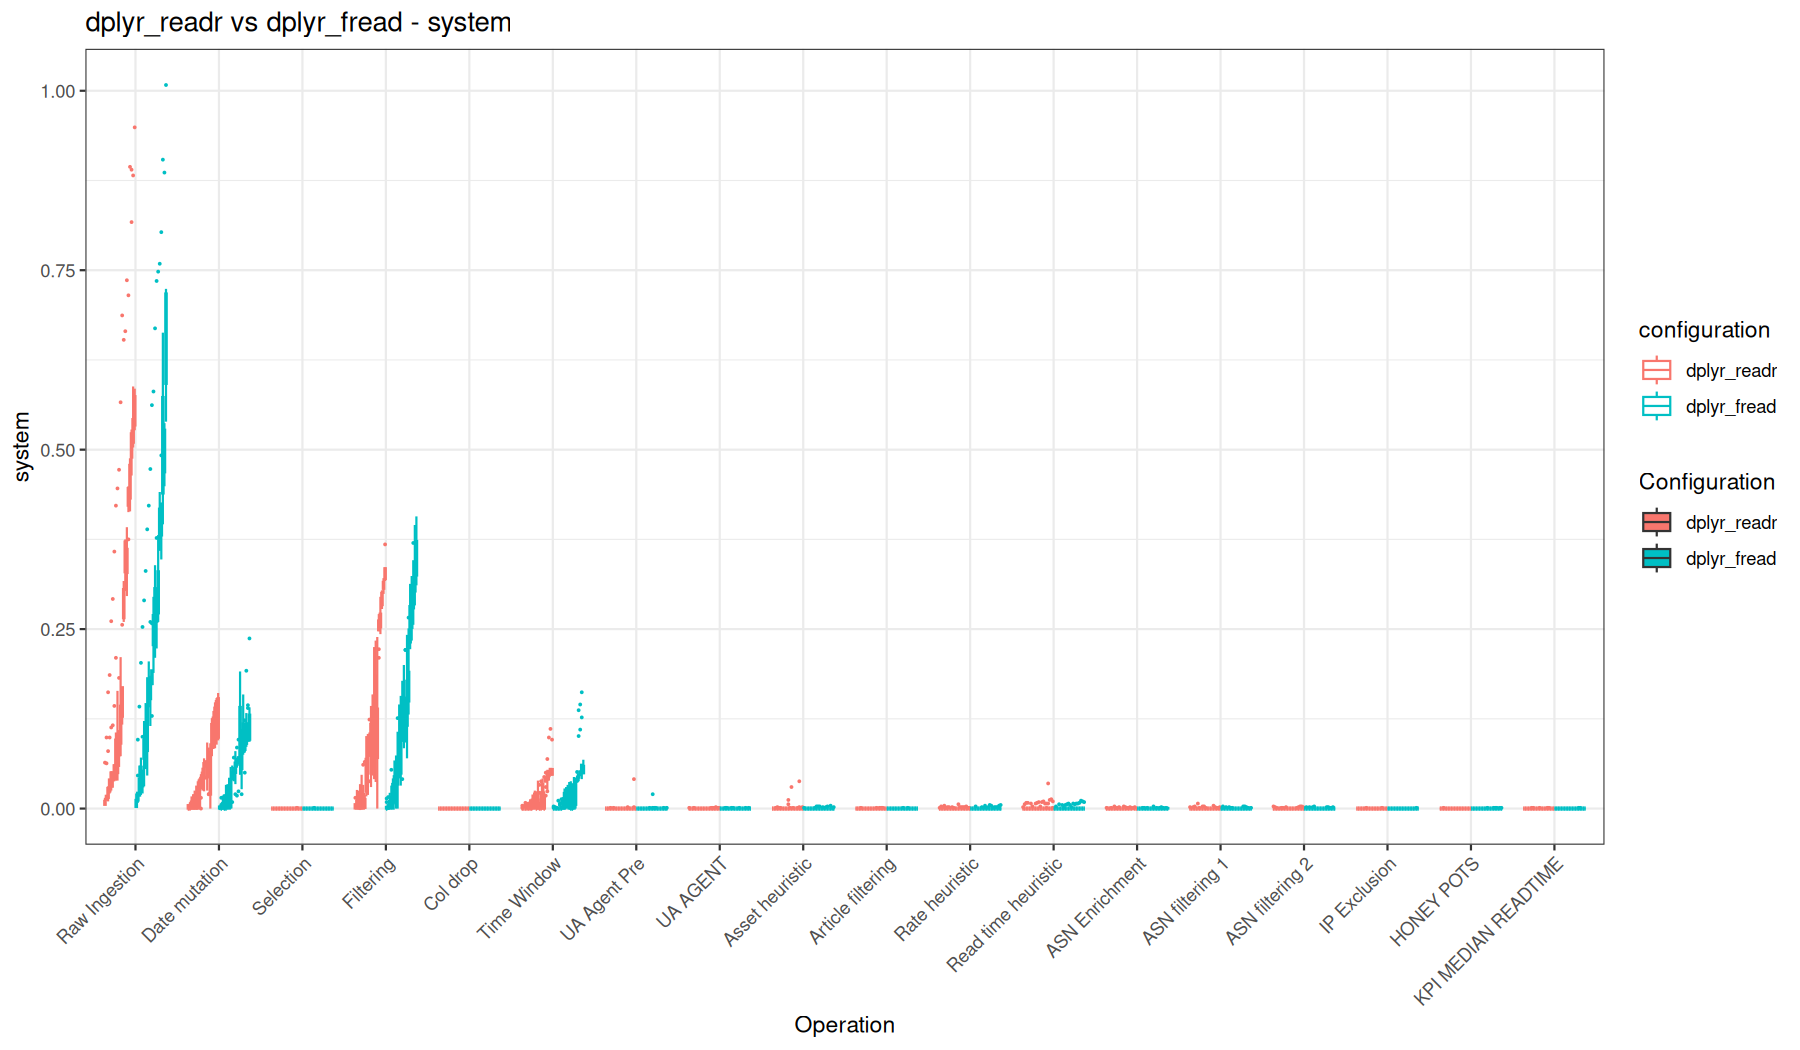Click the outlined red dplyr_readr legend key

[1657, 370]
